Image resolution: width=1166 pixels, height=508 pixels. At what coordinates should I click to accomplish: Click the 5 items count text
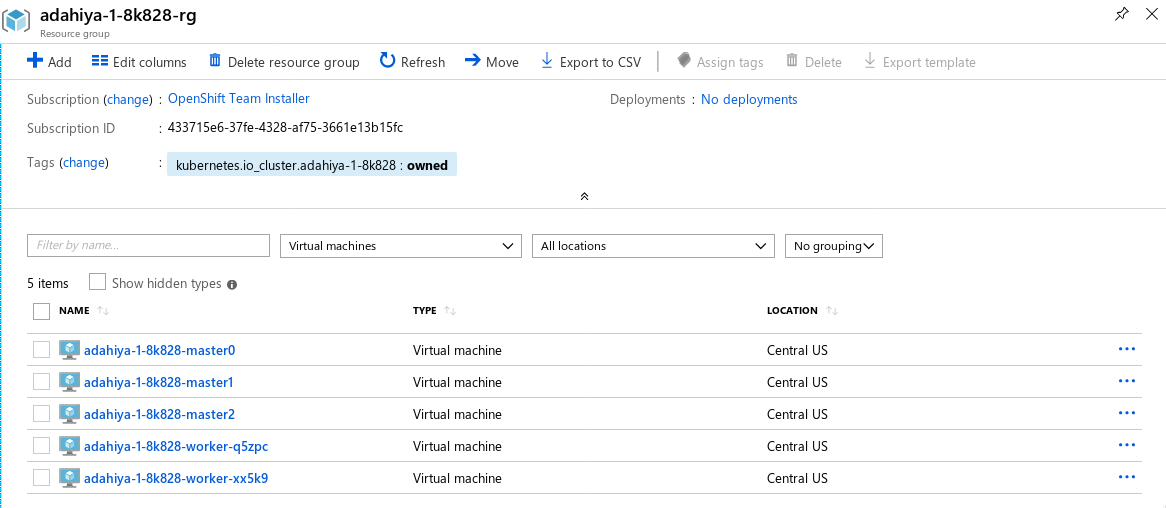click(48, 283)
